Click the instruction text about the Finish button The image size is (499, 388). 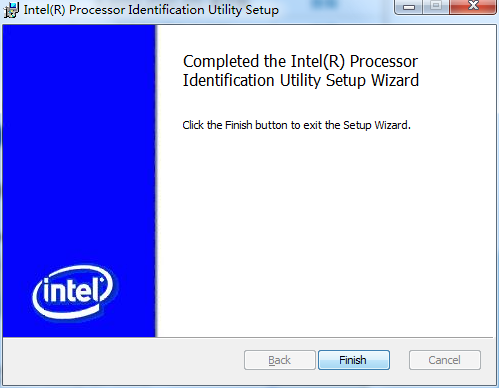click(296, 125)
